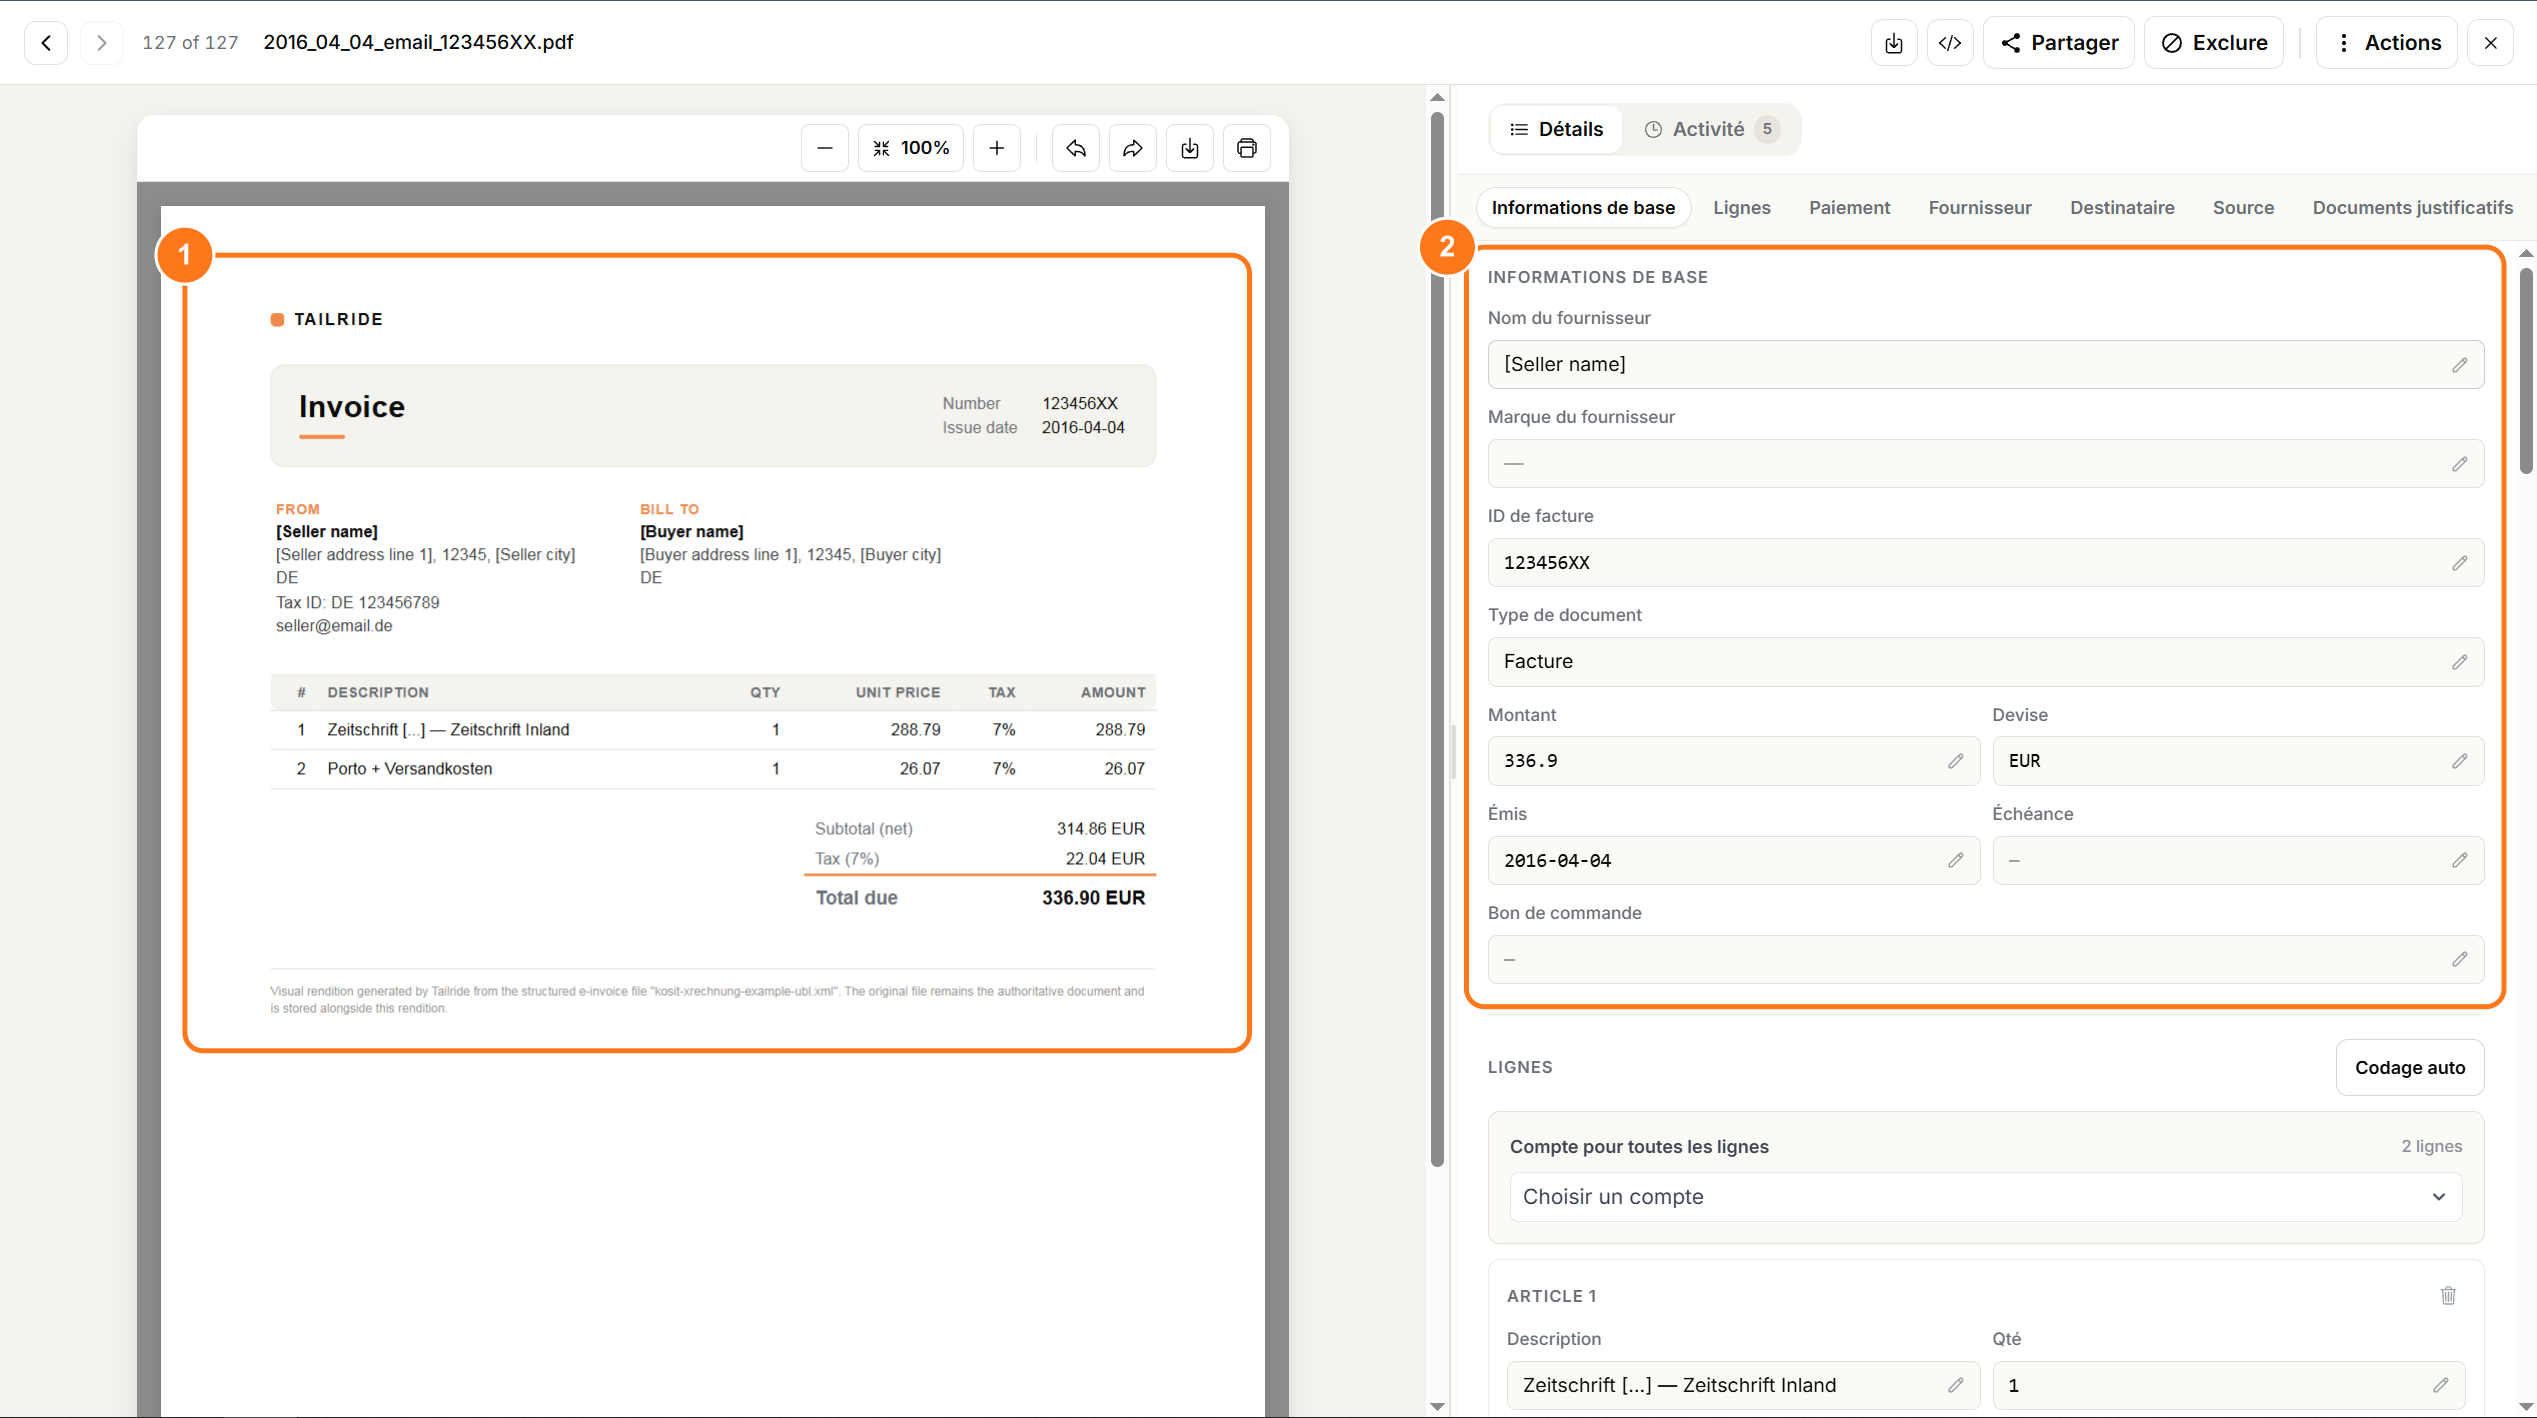The height and width of the screenshot is (1418, 2537).
Task: Jump to the Paiement section tab
Action: (1849, 207)
